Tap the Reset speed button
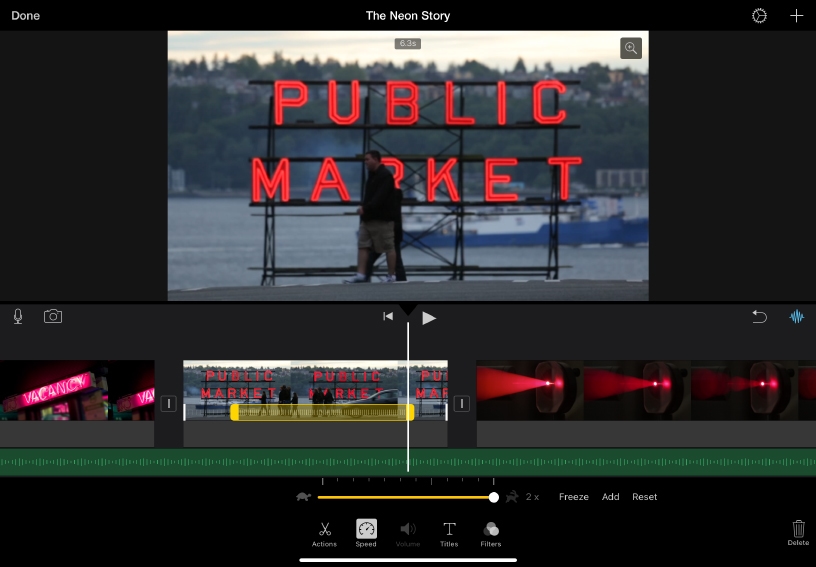Screen dimensions: 816x567 [x=644, y=497]
